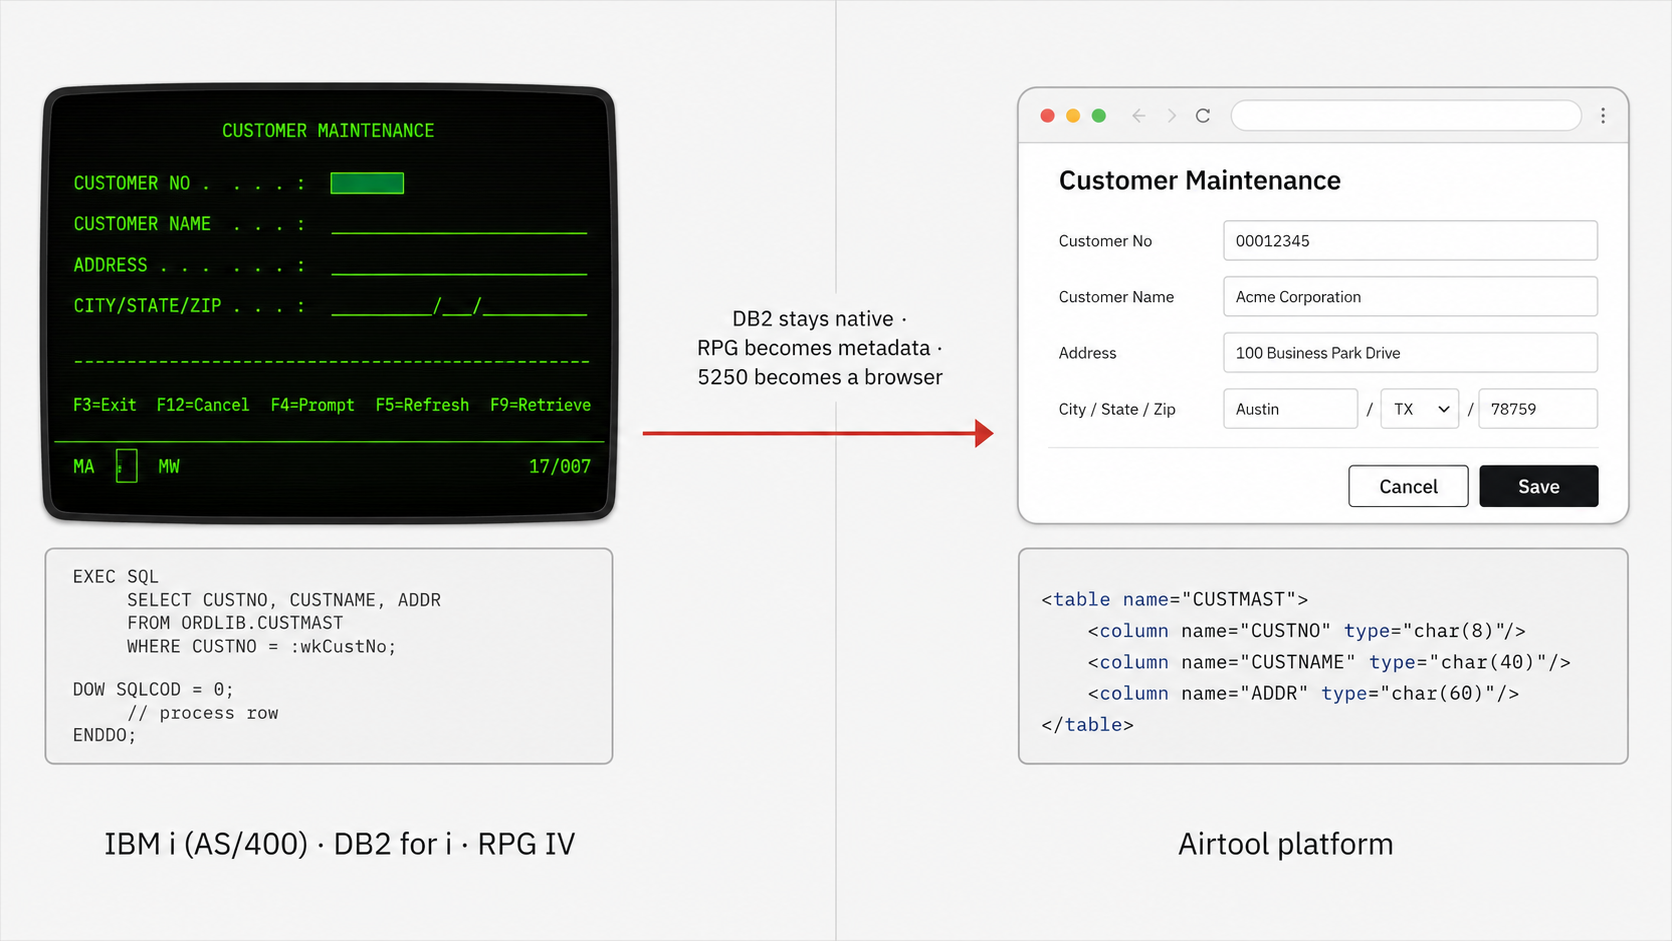The image size is (1672, 941).
Task: Click F12=Cancel on the terminal screen
Action: tap(203, 405)
